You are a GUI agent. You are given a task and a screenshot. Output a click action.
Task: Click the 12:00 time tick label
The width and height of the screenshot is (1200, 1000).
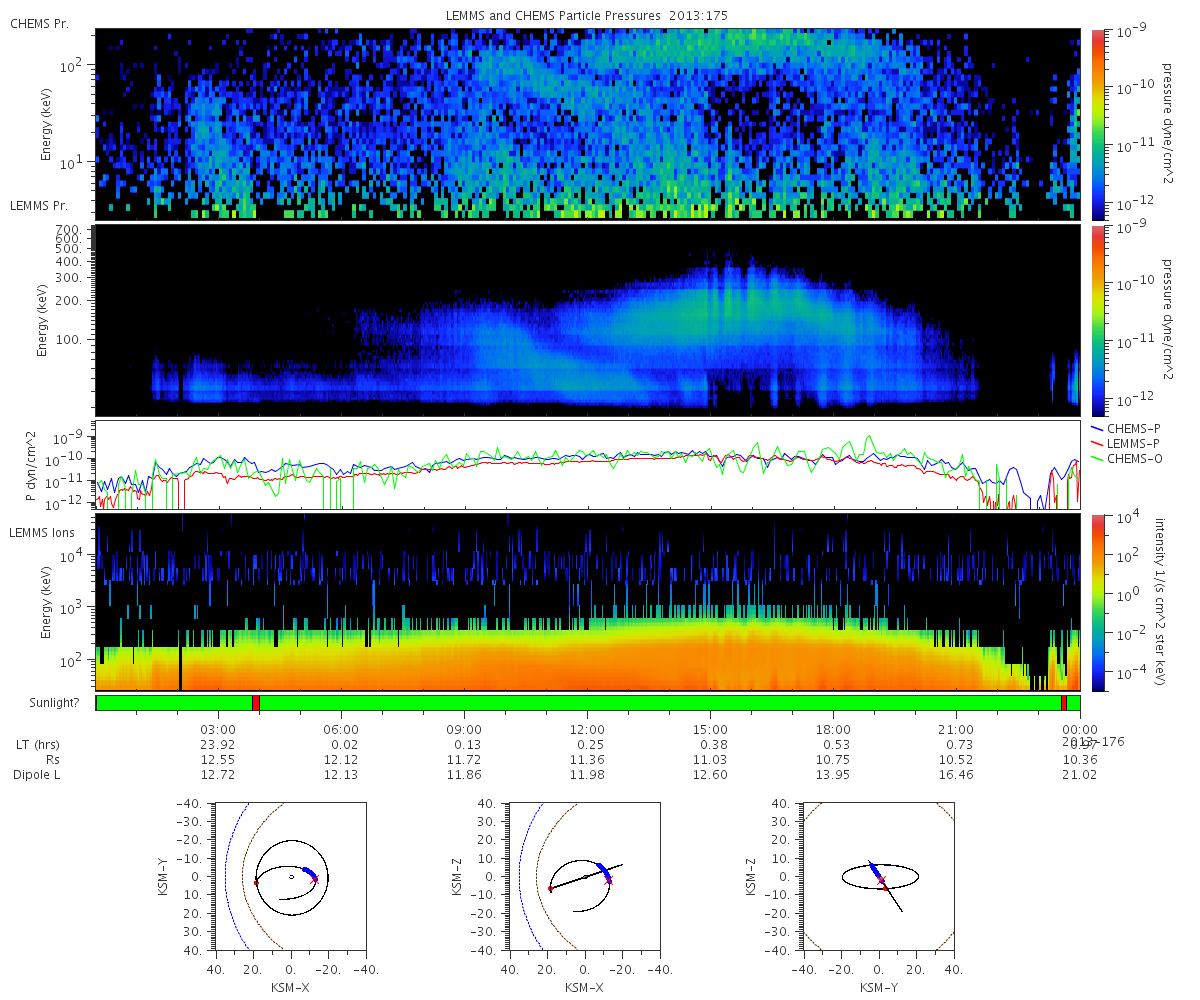587,730
